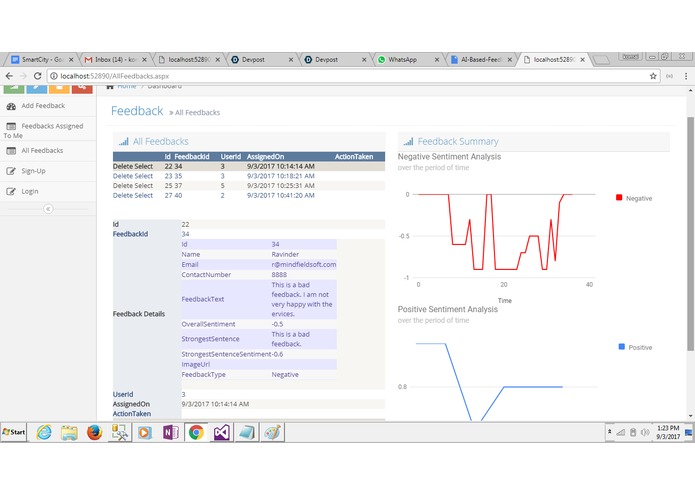Click the site info icon in address bar
The width and height of the screenshot is (695, 494).
tap(54, 76)
